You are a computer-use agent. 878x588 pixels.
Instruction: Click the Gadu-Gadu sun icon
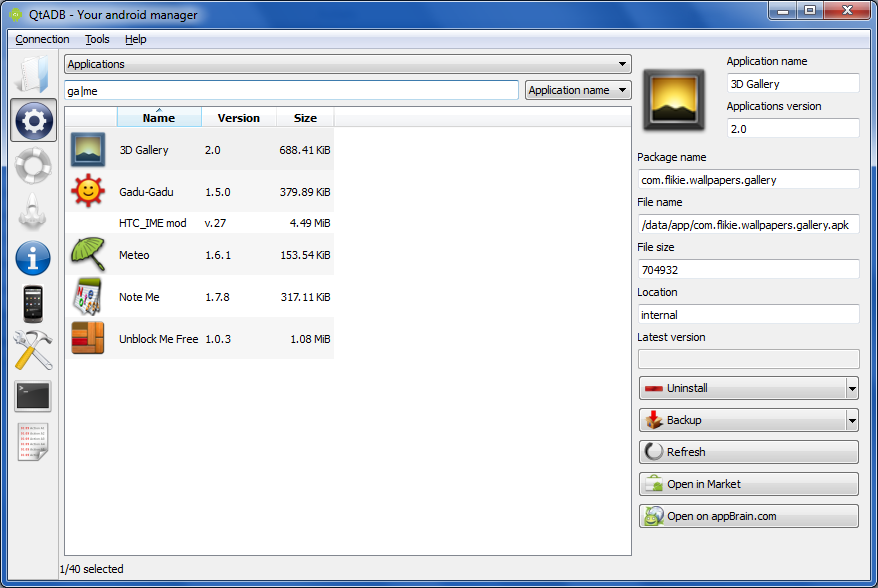coord(88,192)
